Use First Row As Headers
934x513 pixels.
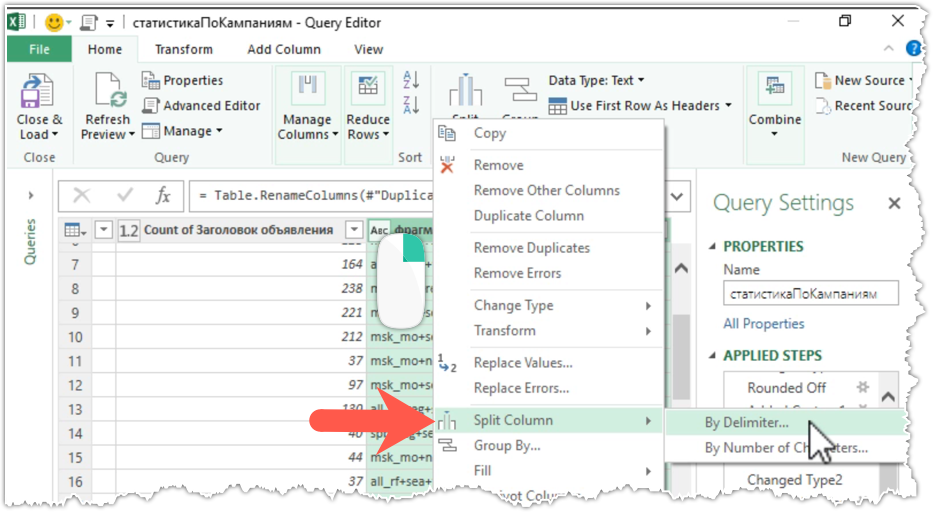point(640,106)
